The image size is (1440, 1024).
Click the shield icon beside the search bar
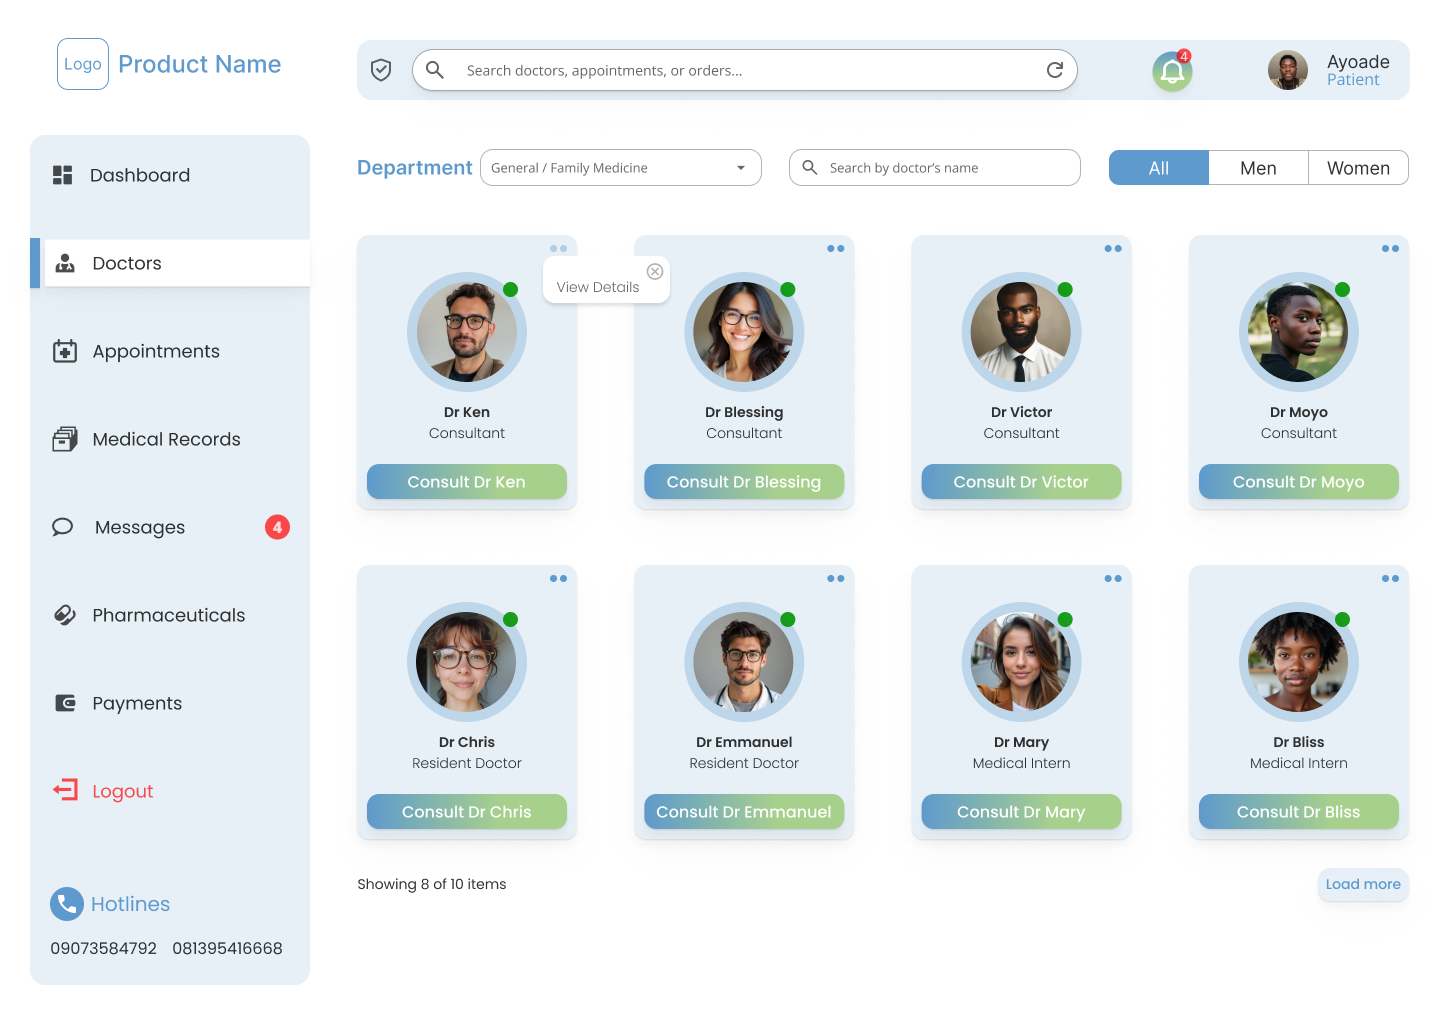[x=381, y=70]
